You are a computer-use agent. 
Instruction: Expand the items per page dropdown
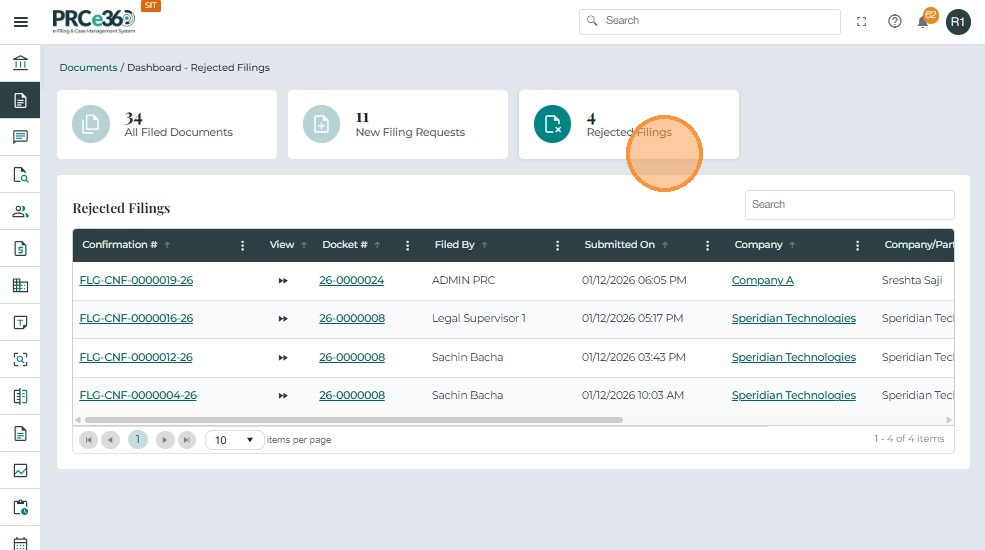click(235, 440)
